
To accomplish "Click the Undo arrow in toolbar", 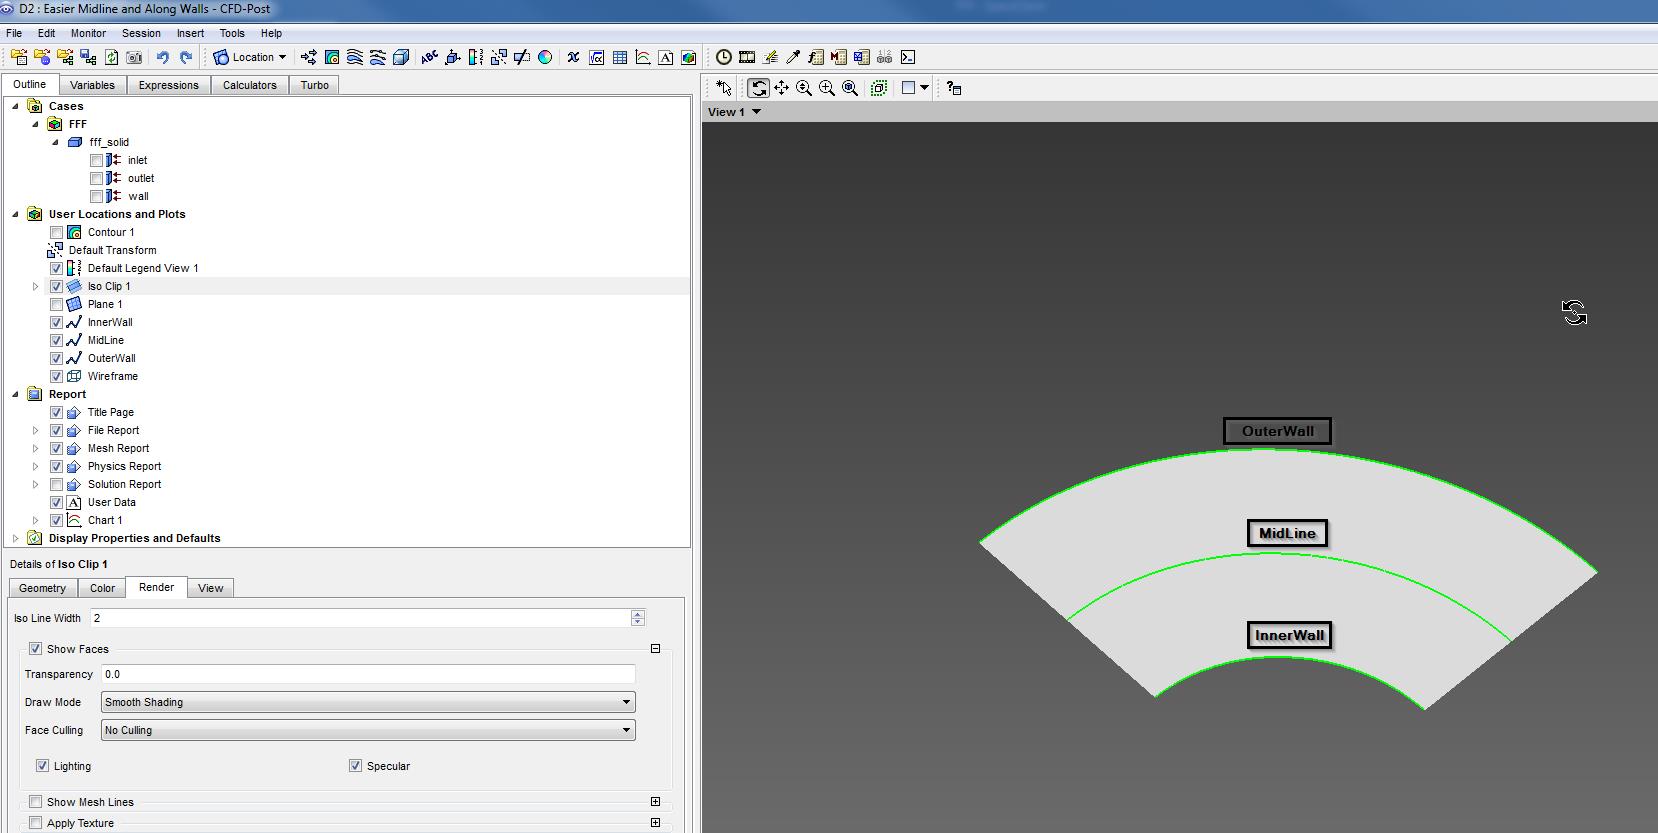I will click(162, 57).
